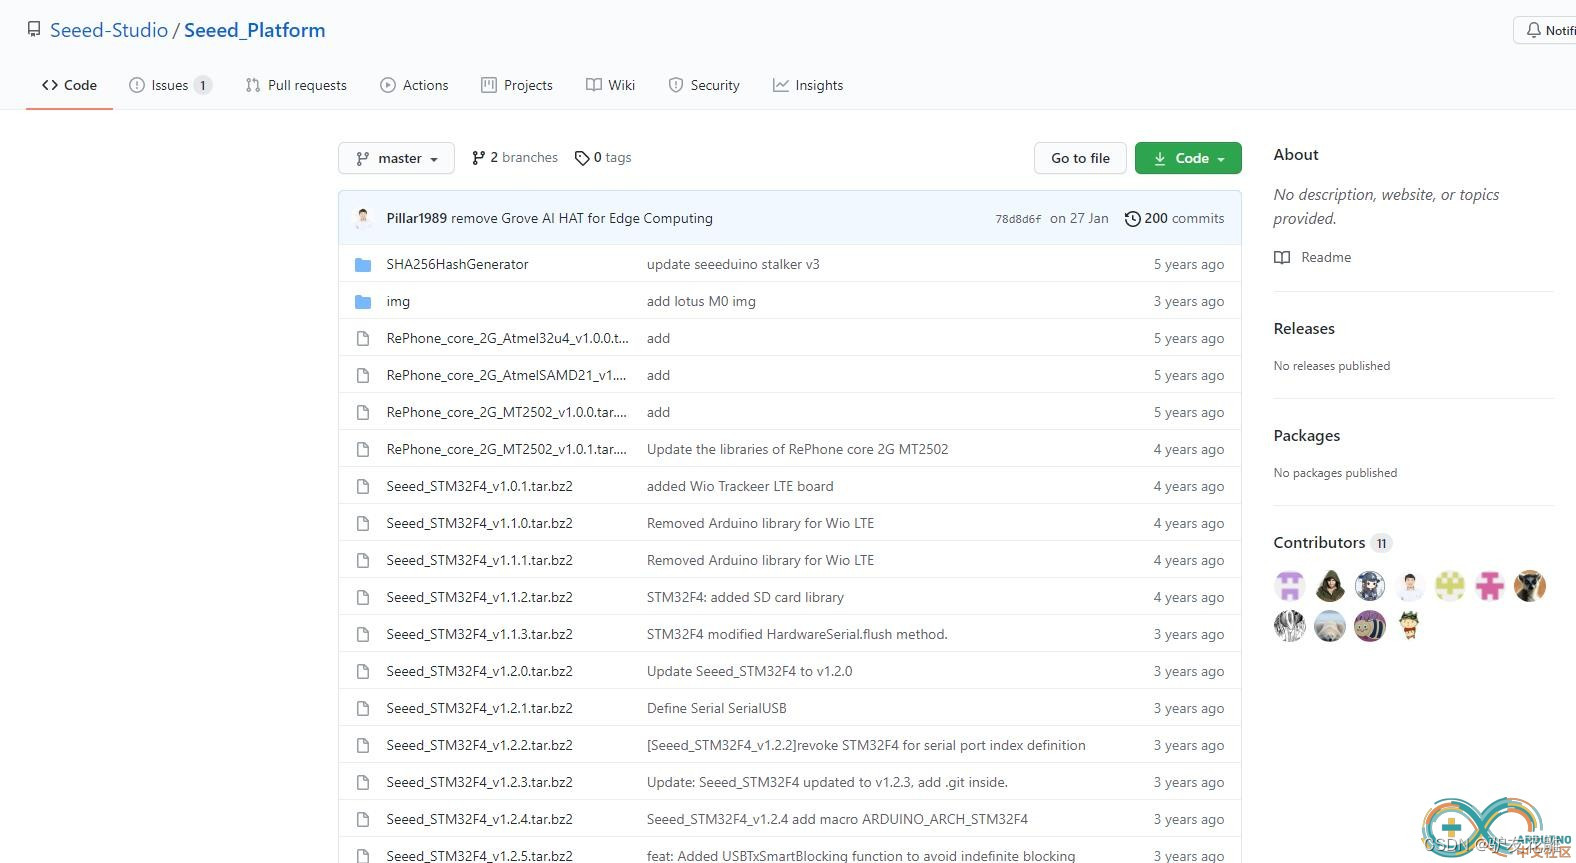Viewport: 1576px width, 863px height.
Task: Click the hooded-figure contributor avatar
Action: (x=1330, y=586)
